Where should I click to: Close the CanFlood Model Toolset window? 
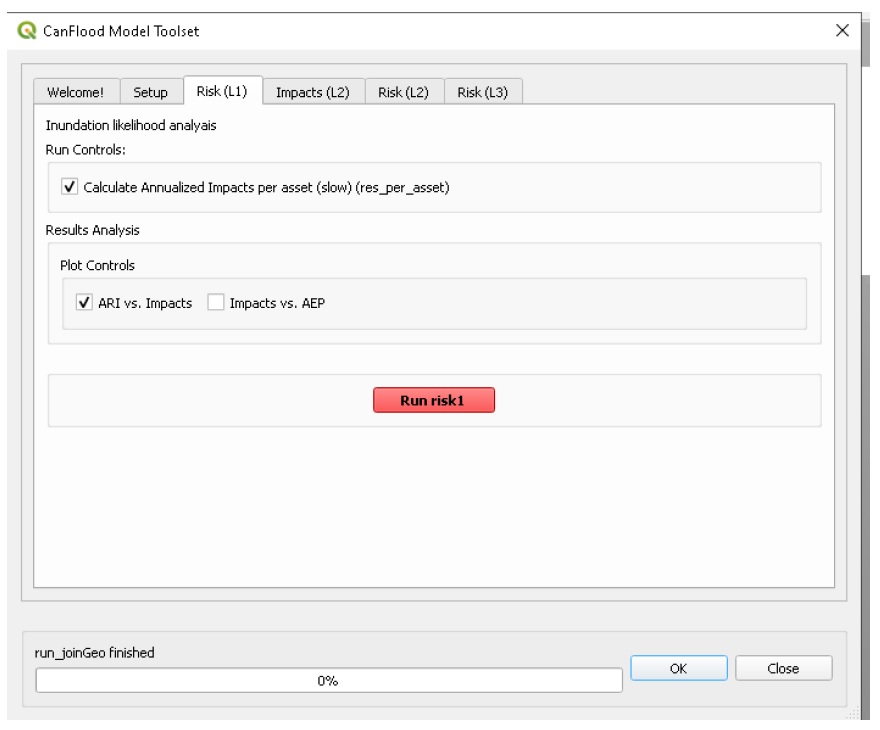842,30
